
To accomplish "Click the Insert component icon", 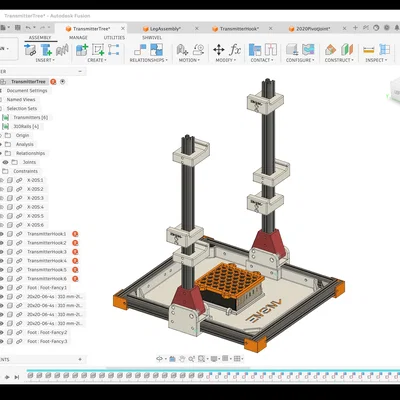I will [x=30, y=50].
